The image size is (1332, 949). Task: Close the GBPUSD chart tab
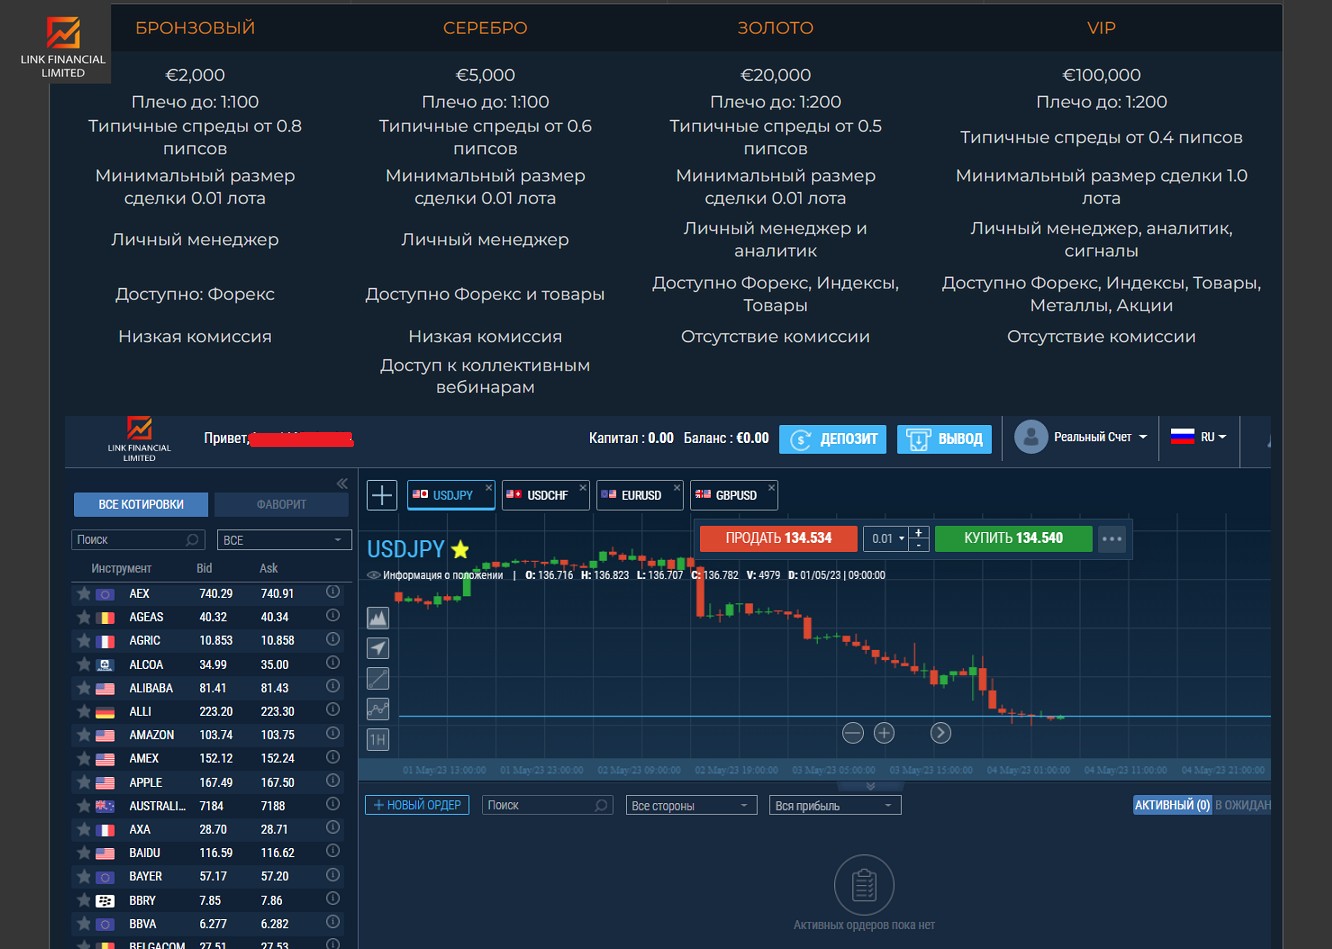click(x=771, y=488)
